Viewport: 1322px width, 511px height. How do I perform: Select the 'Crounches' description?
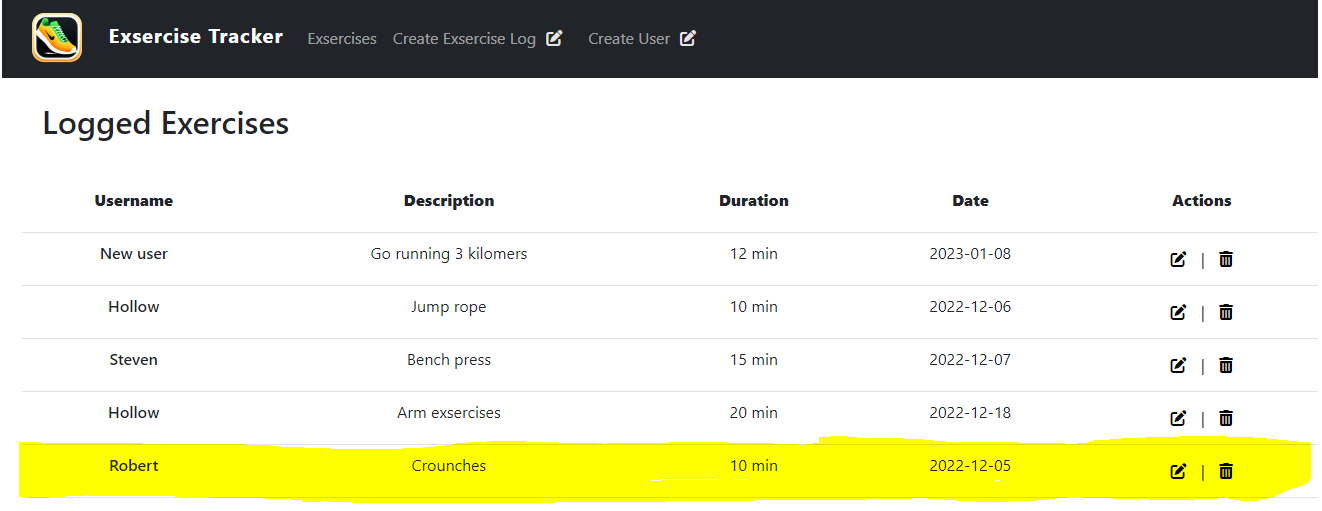449,466
